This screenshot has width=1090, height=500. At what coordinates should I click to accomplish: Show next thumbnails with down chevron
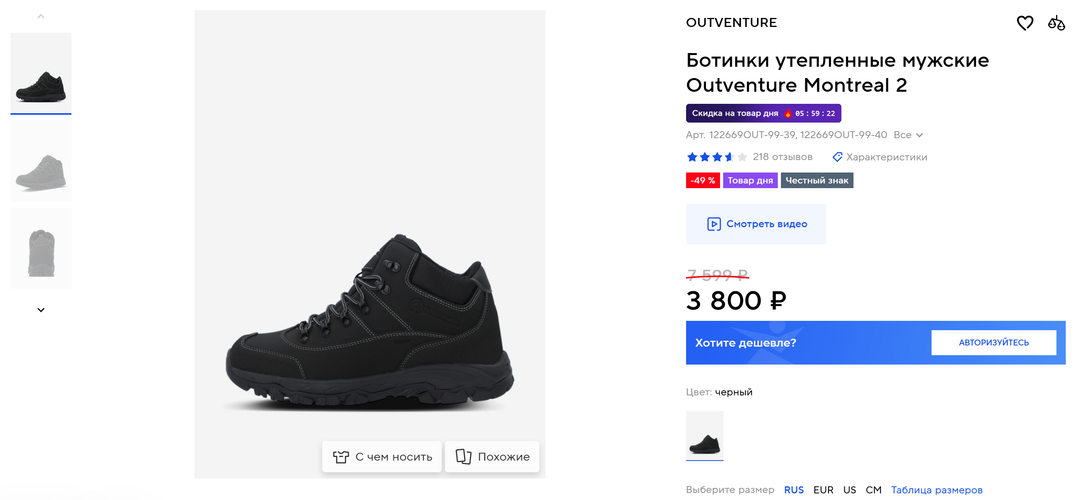click(41, 310)
